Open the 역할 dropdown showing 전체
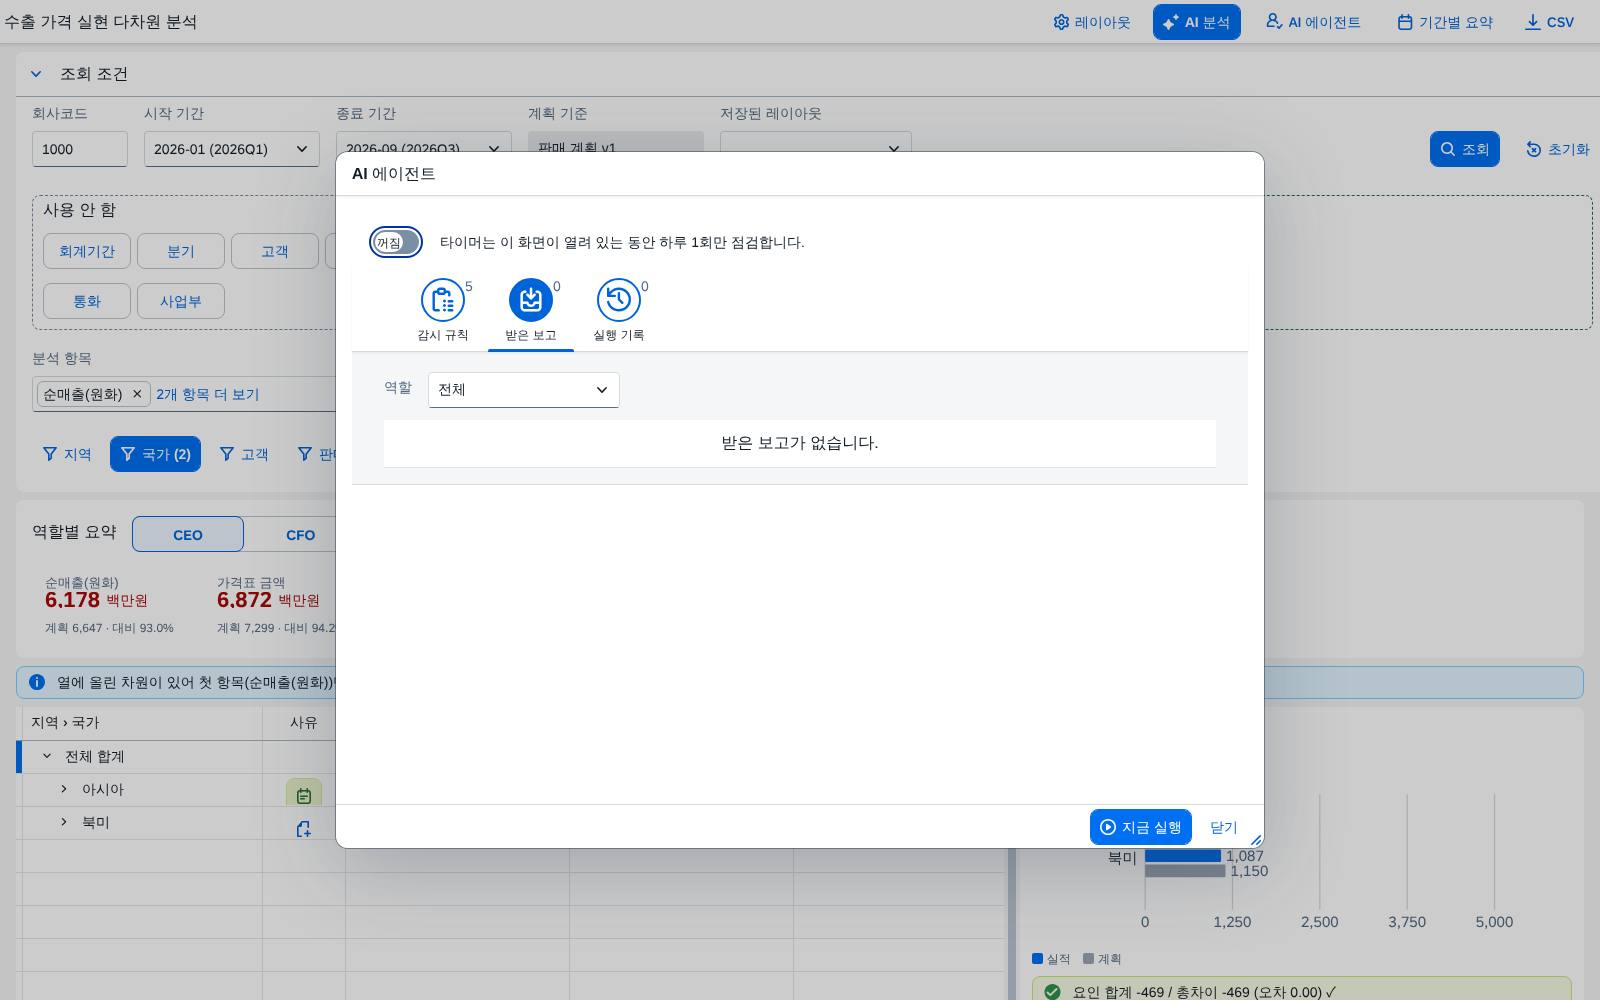 [524, 390]
